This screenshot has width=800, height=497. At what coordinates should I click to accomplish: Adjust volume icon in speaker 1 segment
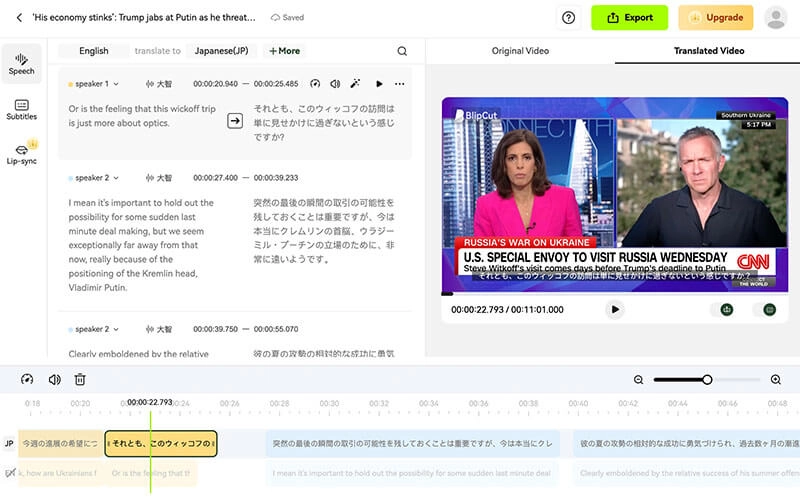point(335,84)
